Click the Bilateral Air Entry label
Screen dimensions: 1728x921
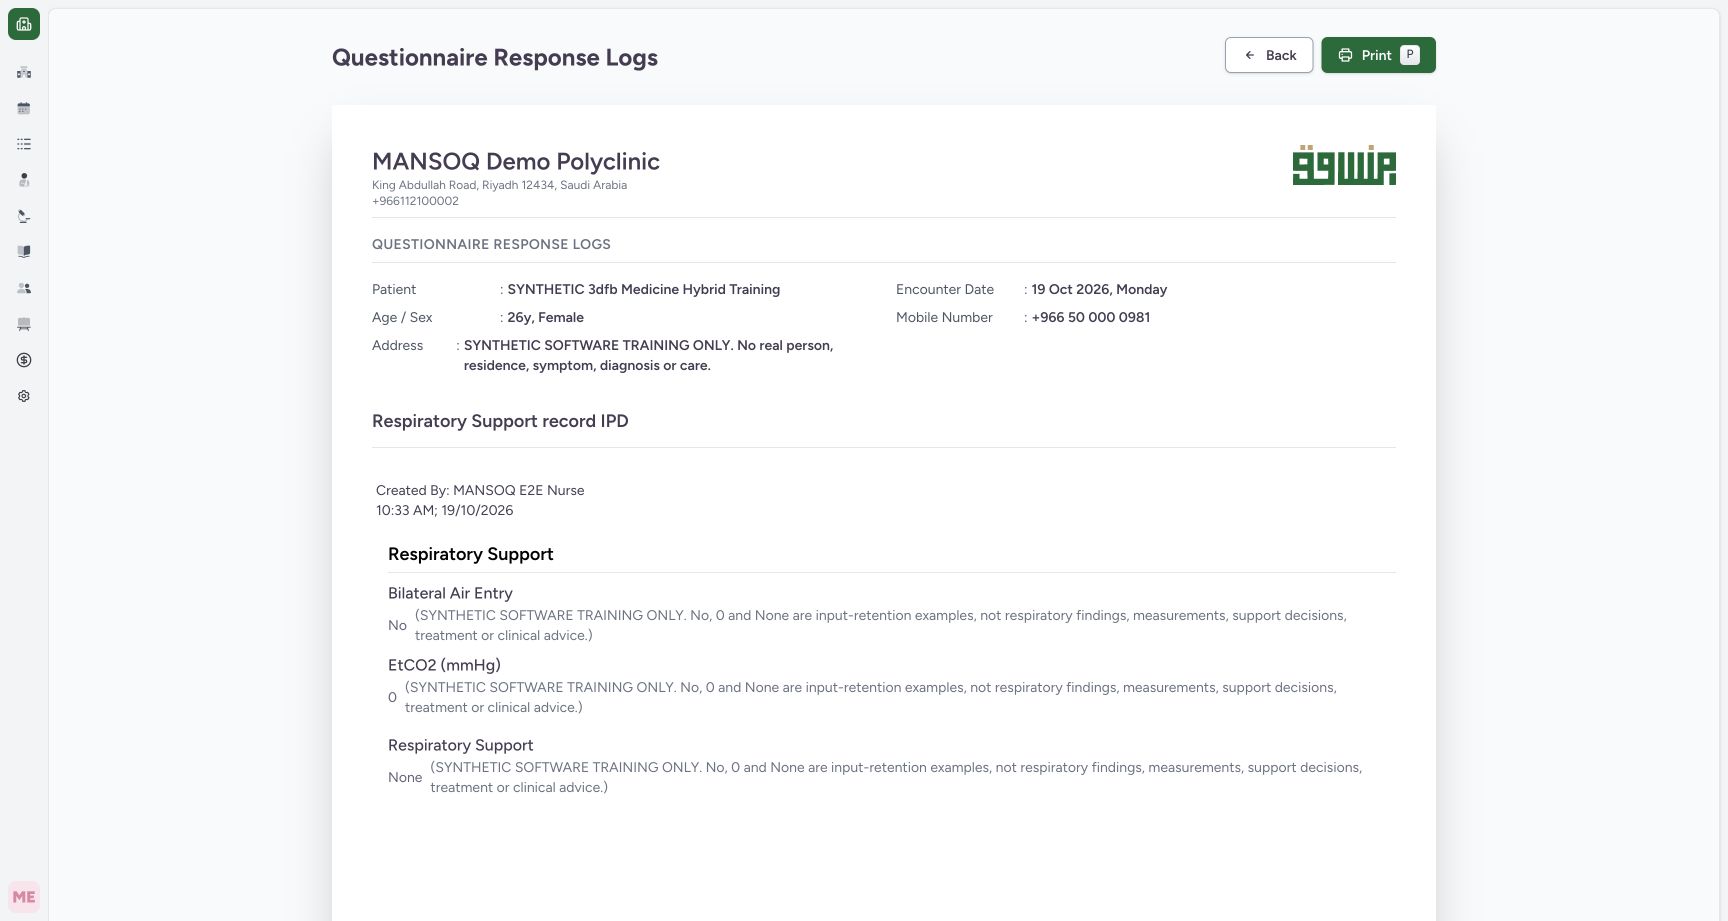tap(450, 593)
